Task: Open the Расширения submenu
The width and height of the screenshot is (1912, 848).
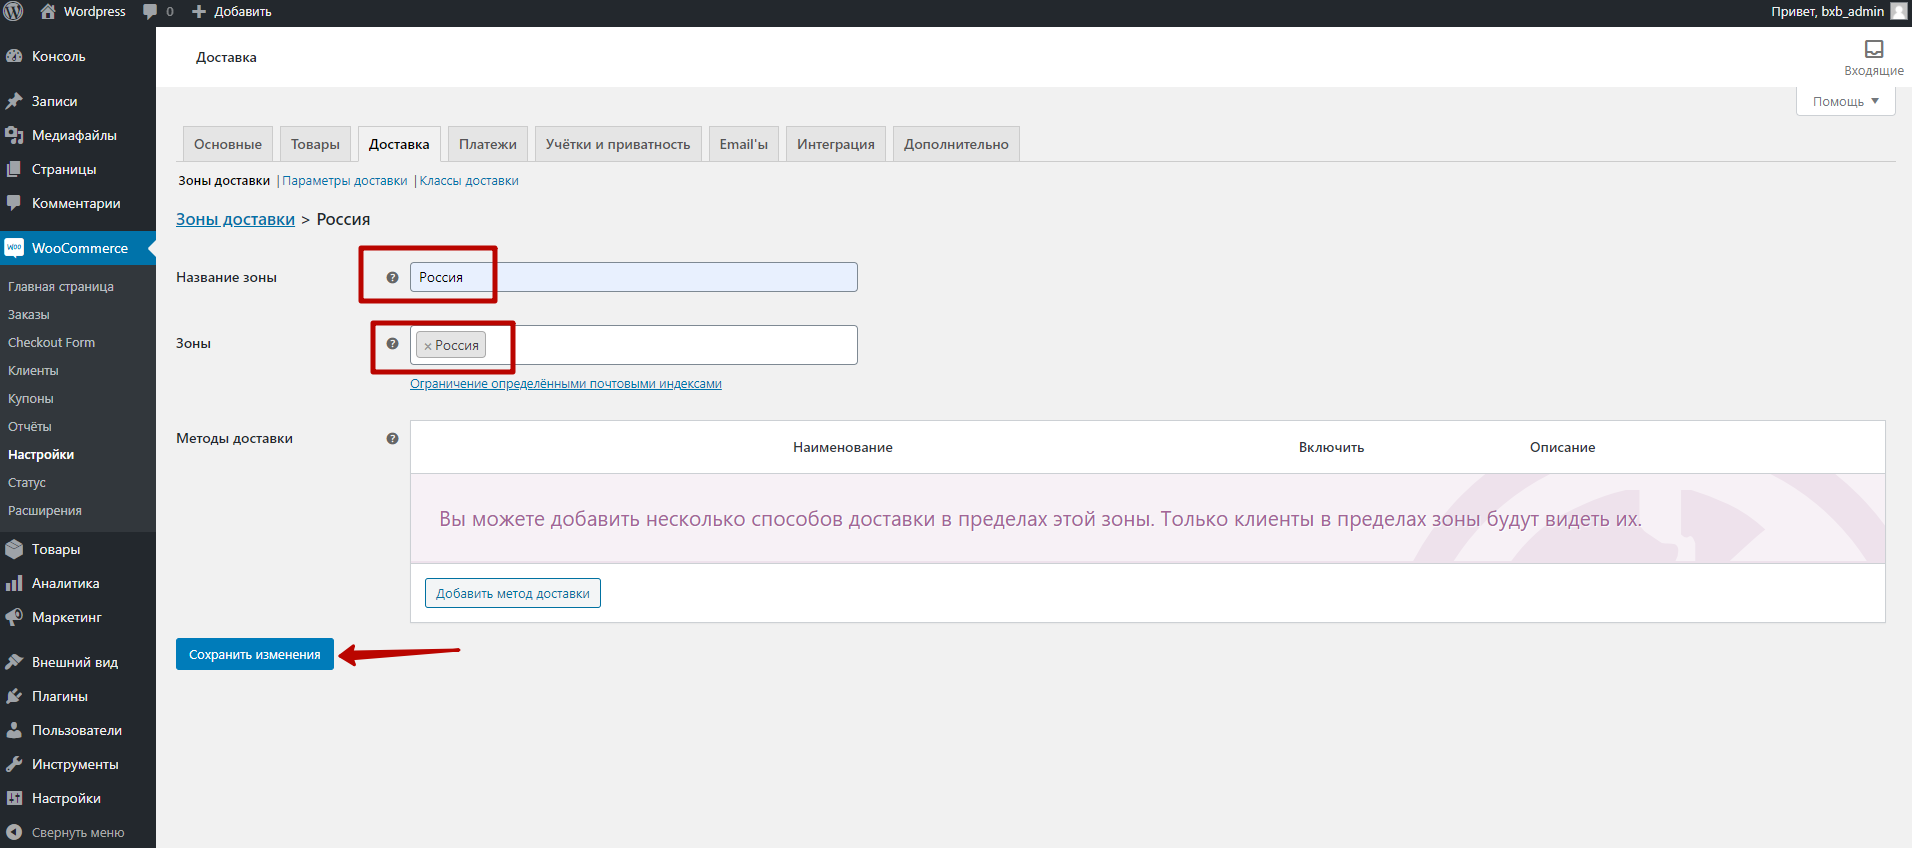Action: [x=45, y=510]
